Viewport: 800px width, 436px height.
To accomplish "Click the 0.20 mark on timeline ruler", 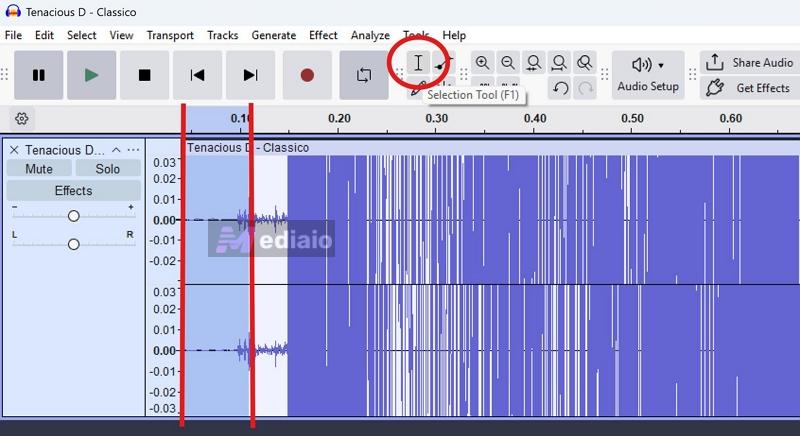I will point(339,118).
